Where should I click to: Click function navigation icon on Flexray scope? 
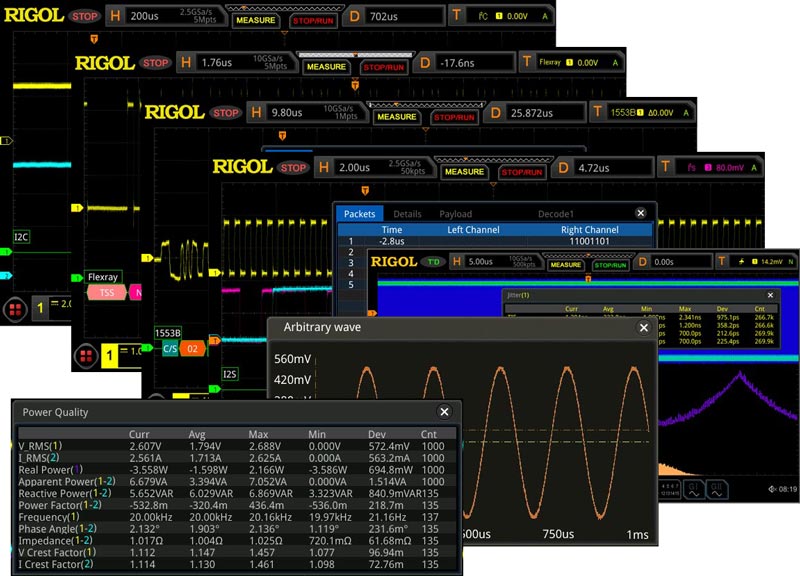[x=86, y=354]
